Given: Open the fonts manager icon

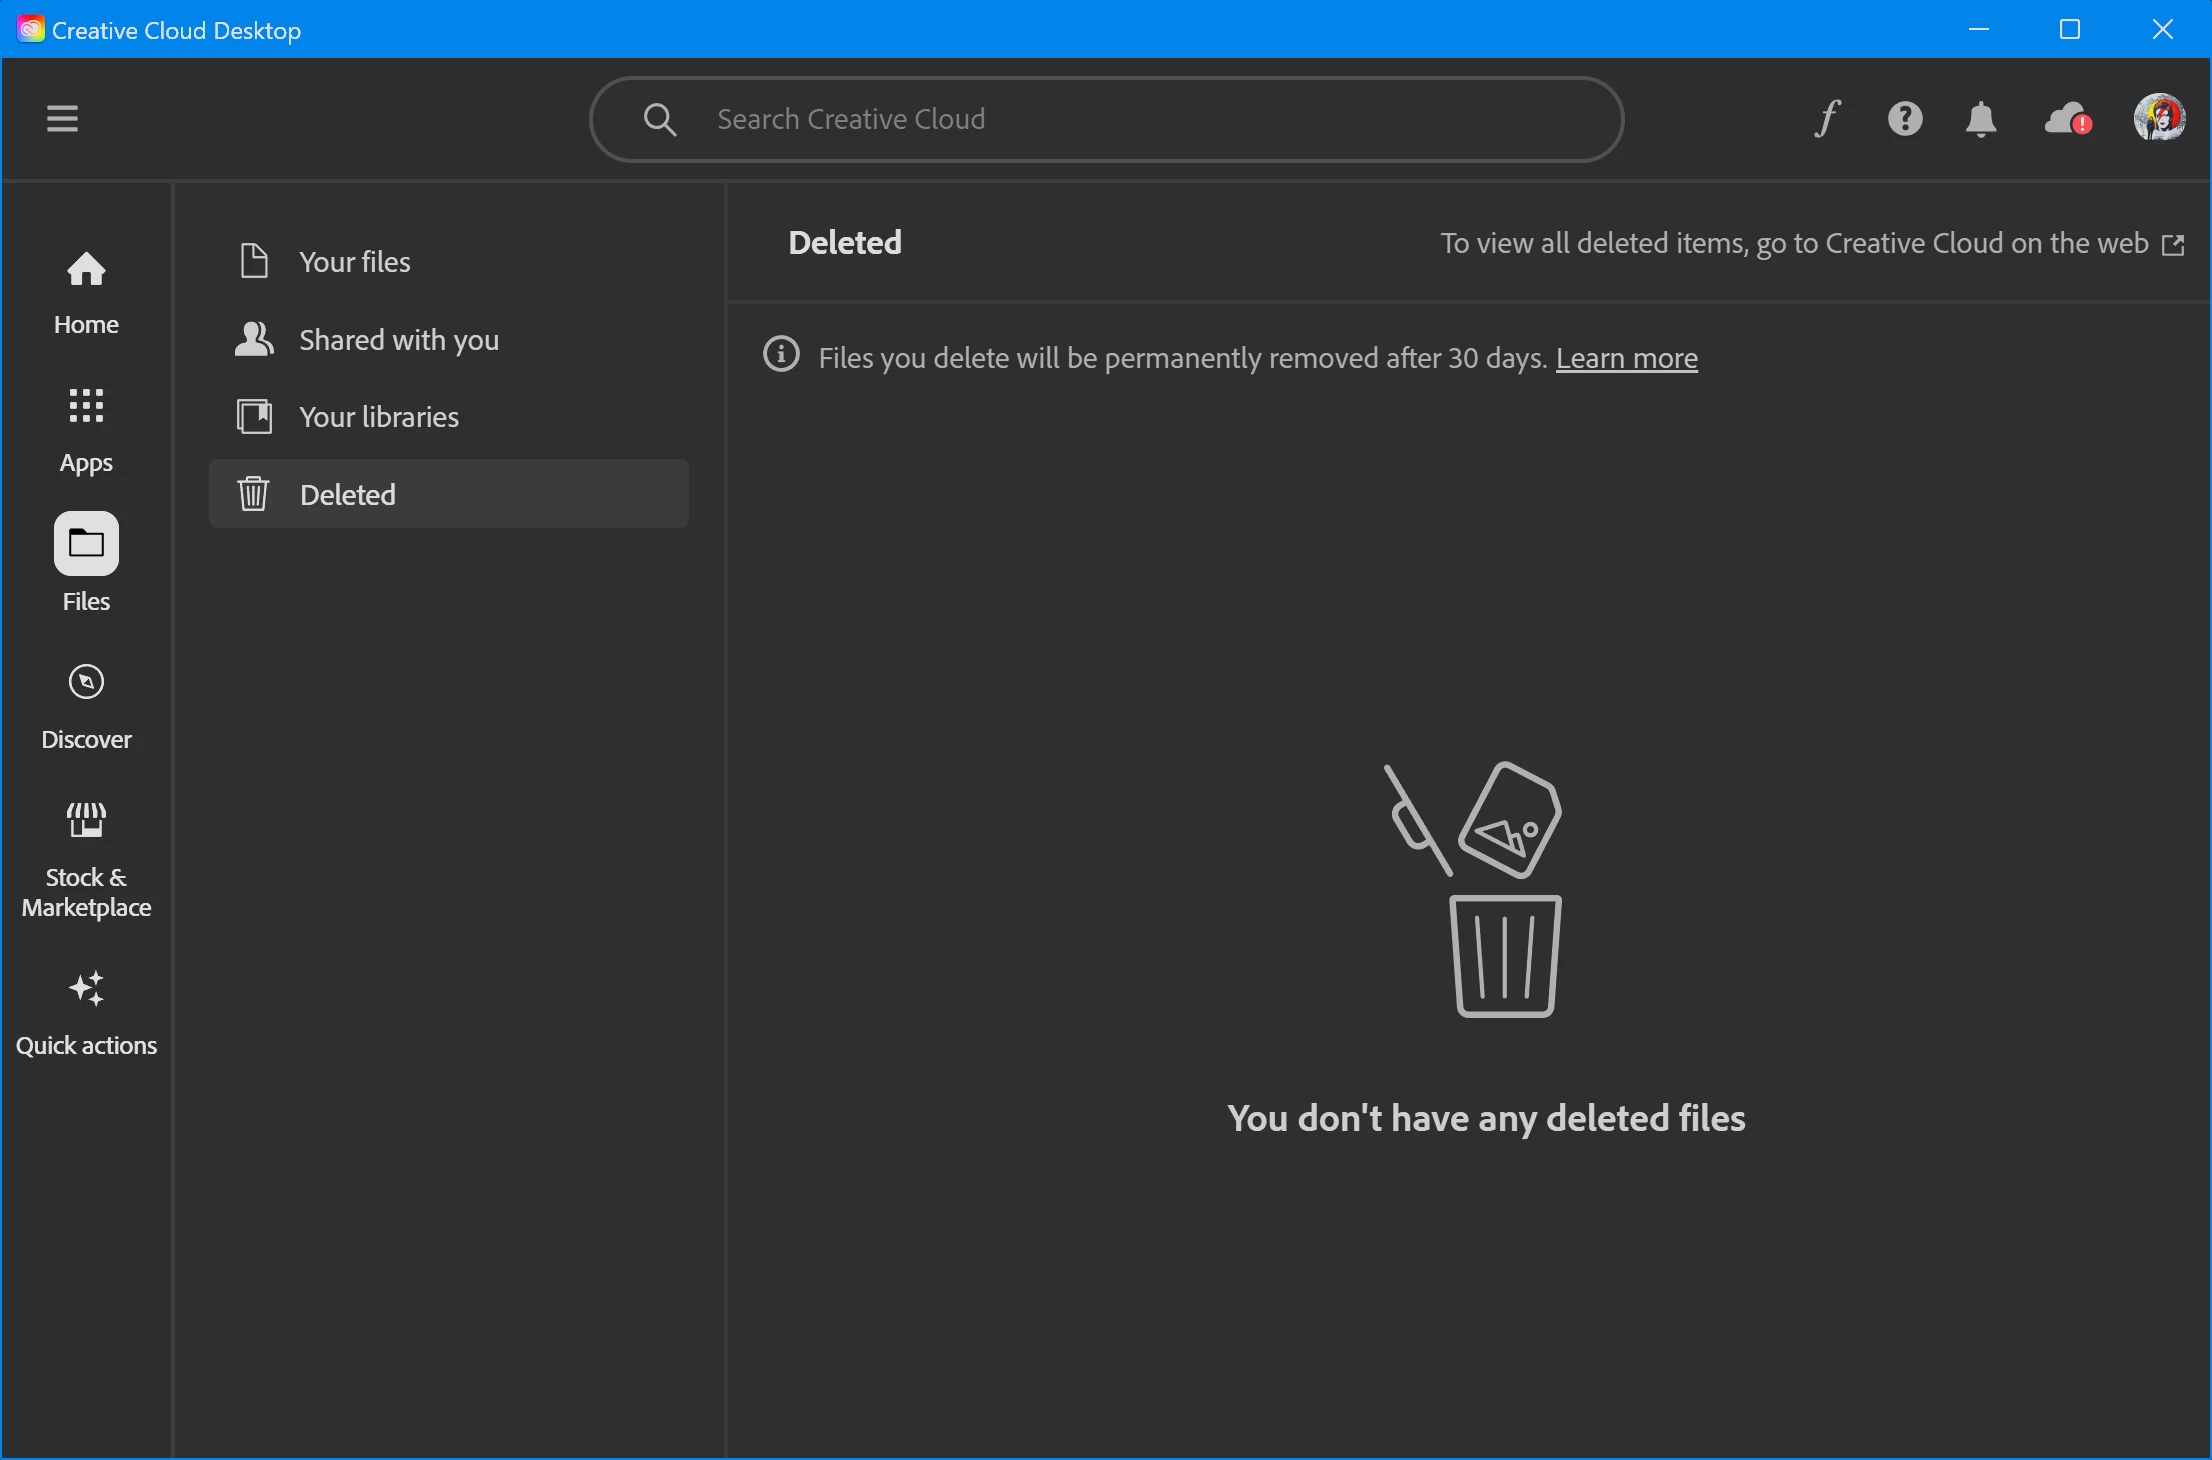Looking at the screenshot, I should tap(1827, 119).
